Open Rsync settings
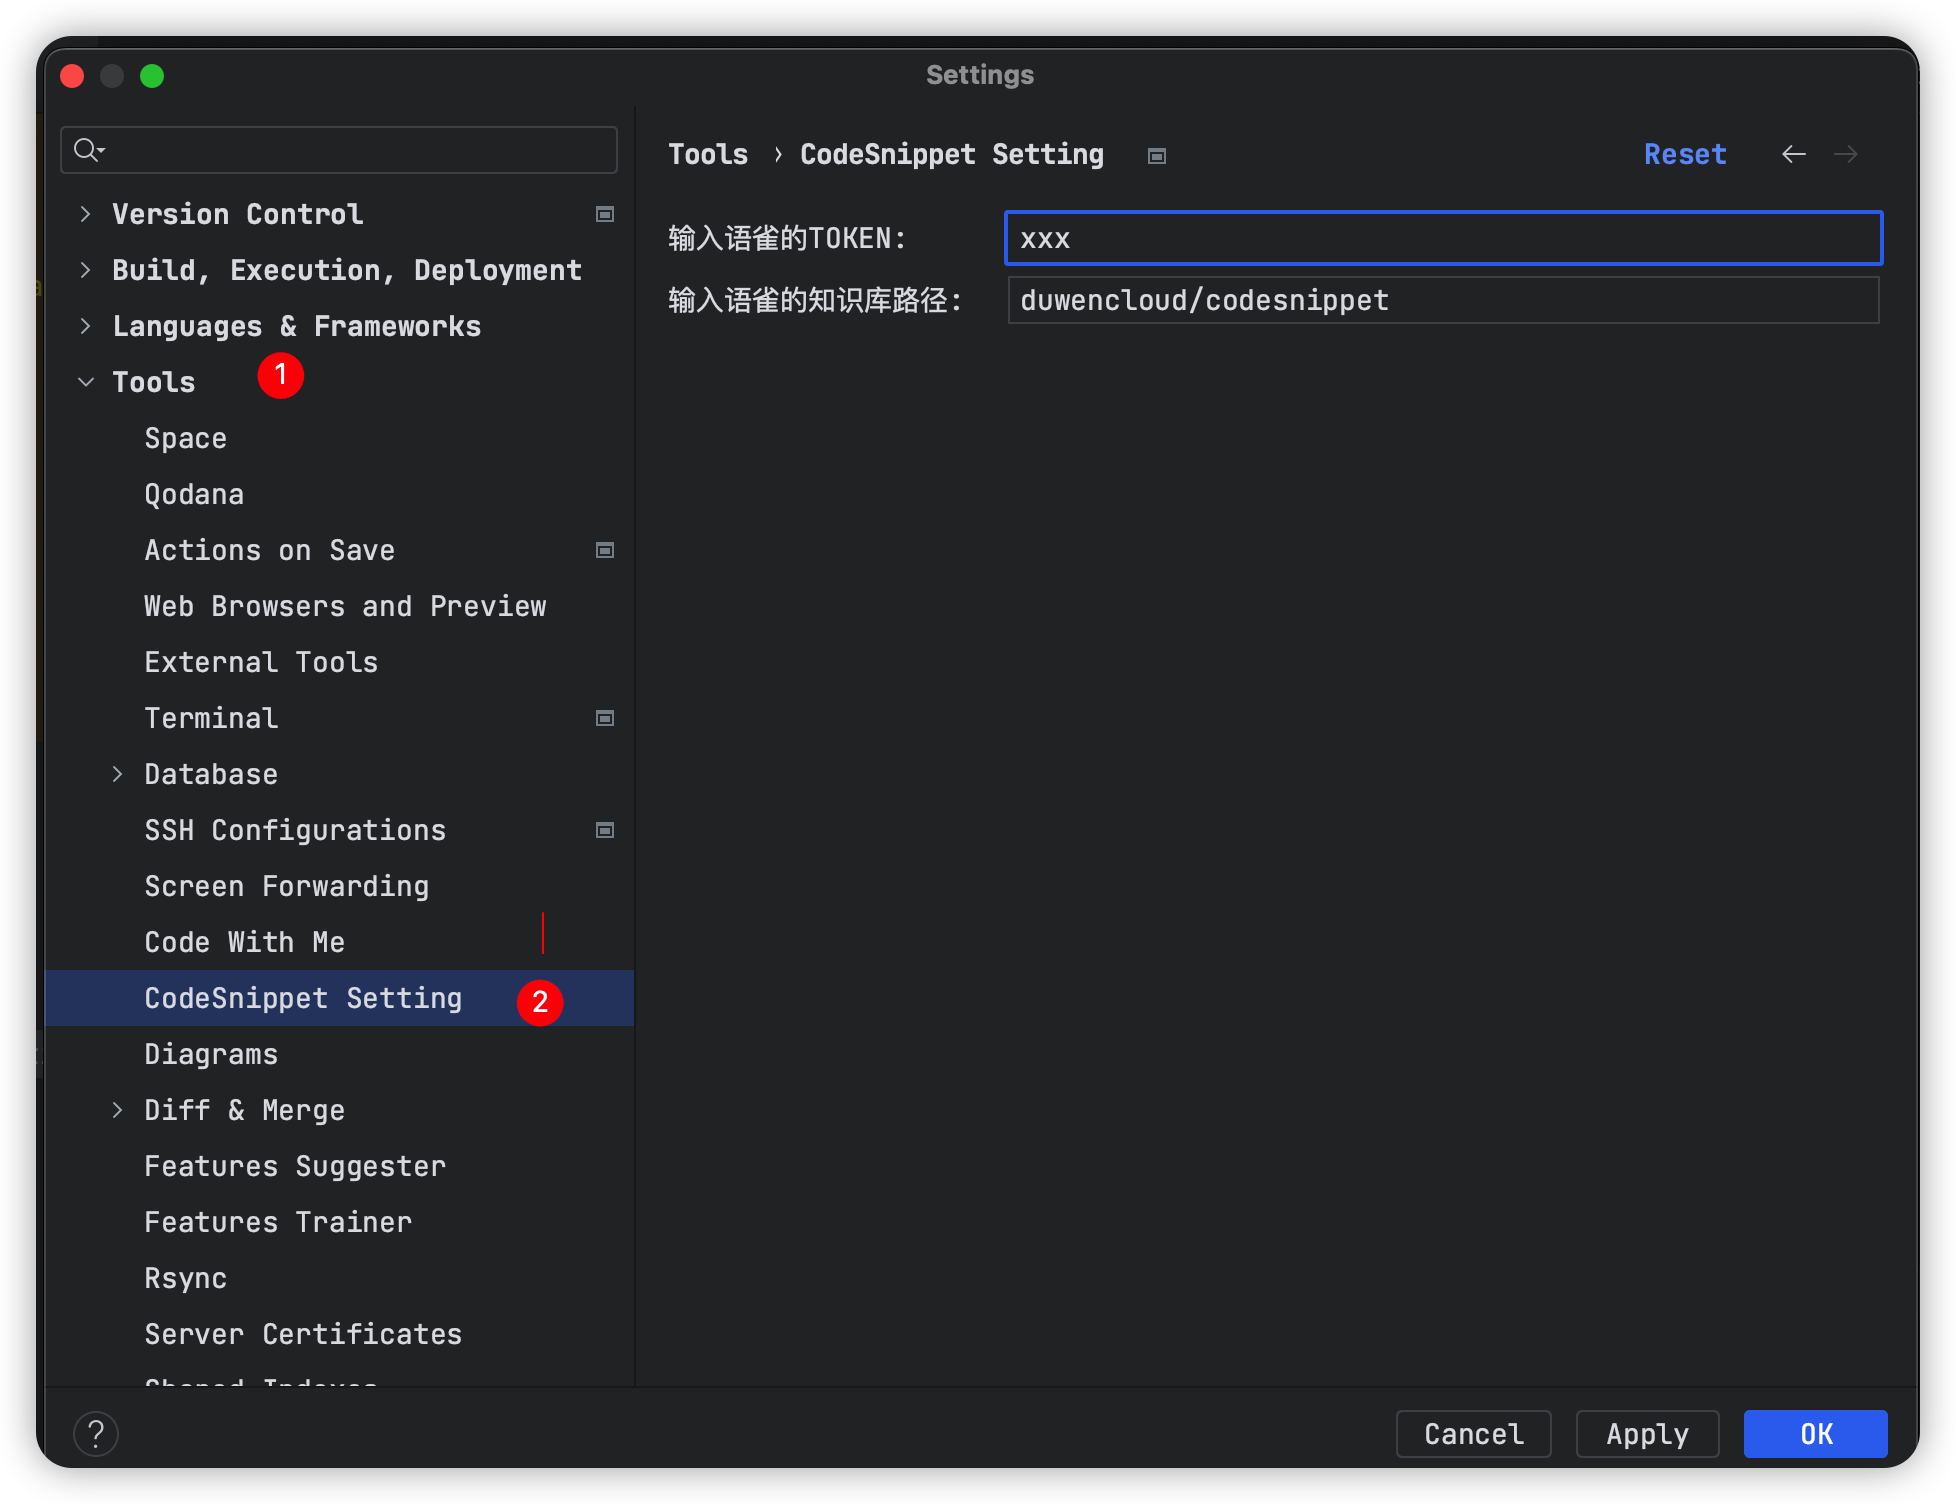 (186, 1278)
